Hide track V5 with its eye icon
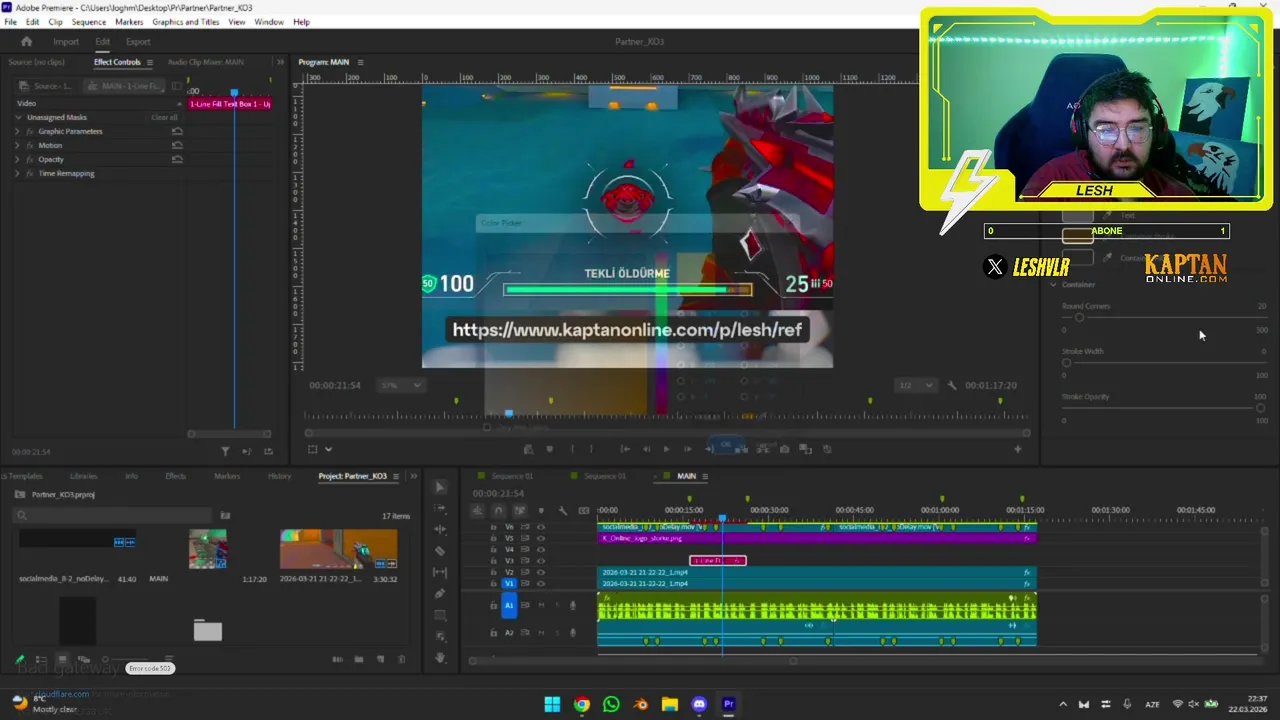 coord(541,538)
